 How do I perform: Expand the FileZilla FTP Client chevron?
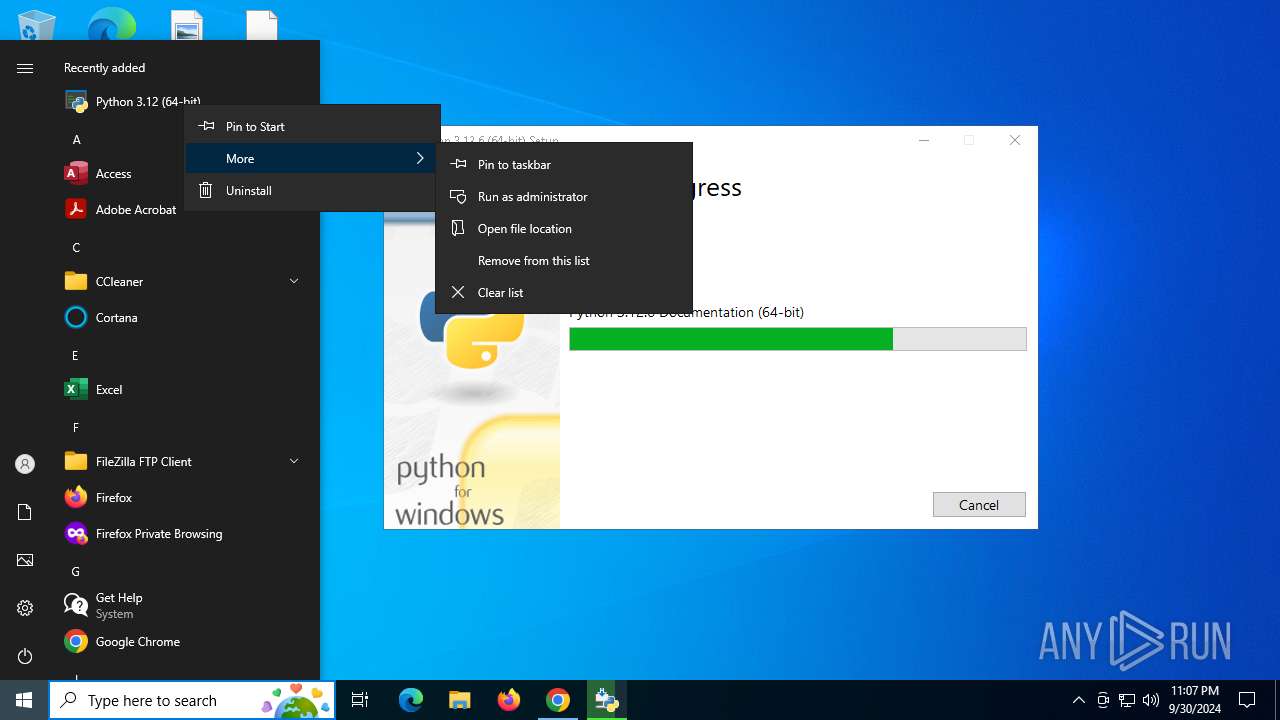click(294, 462)
